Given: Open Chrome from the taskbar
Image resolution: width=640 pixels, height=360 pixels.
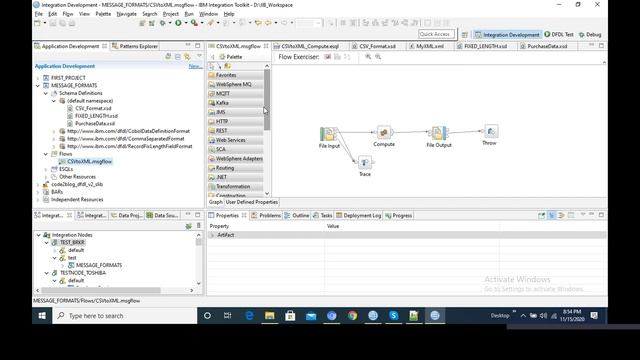Looking at the screenshot, I should click(x=352, y=316).
